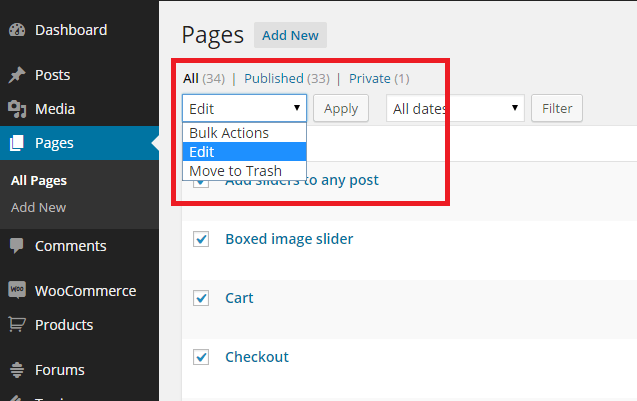The height and width of the screenshot is (401, 637).
Task: Select Pages in the sidebar
Action: (x=54, y=143)
